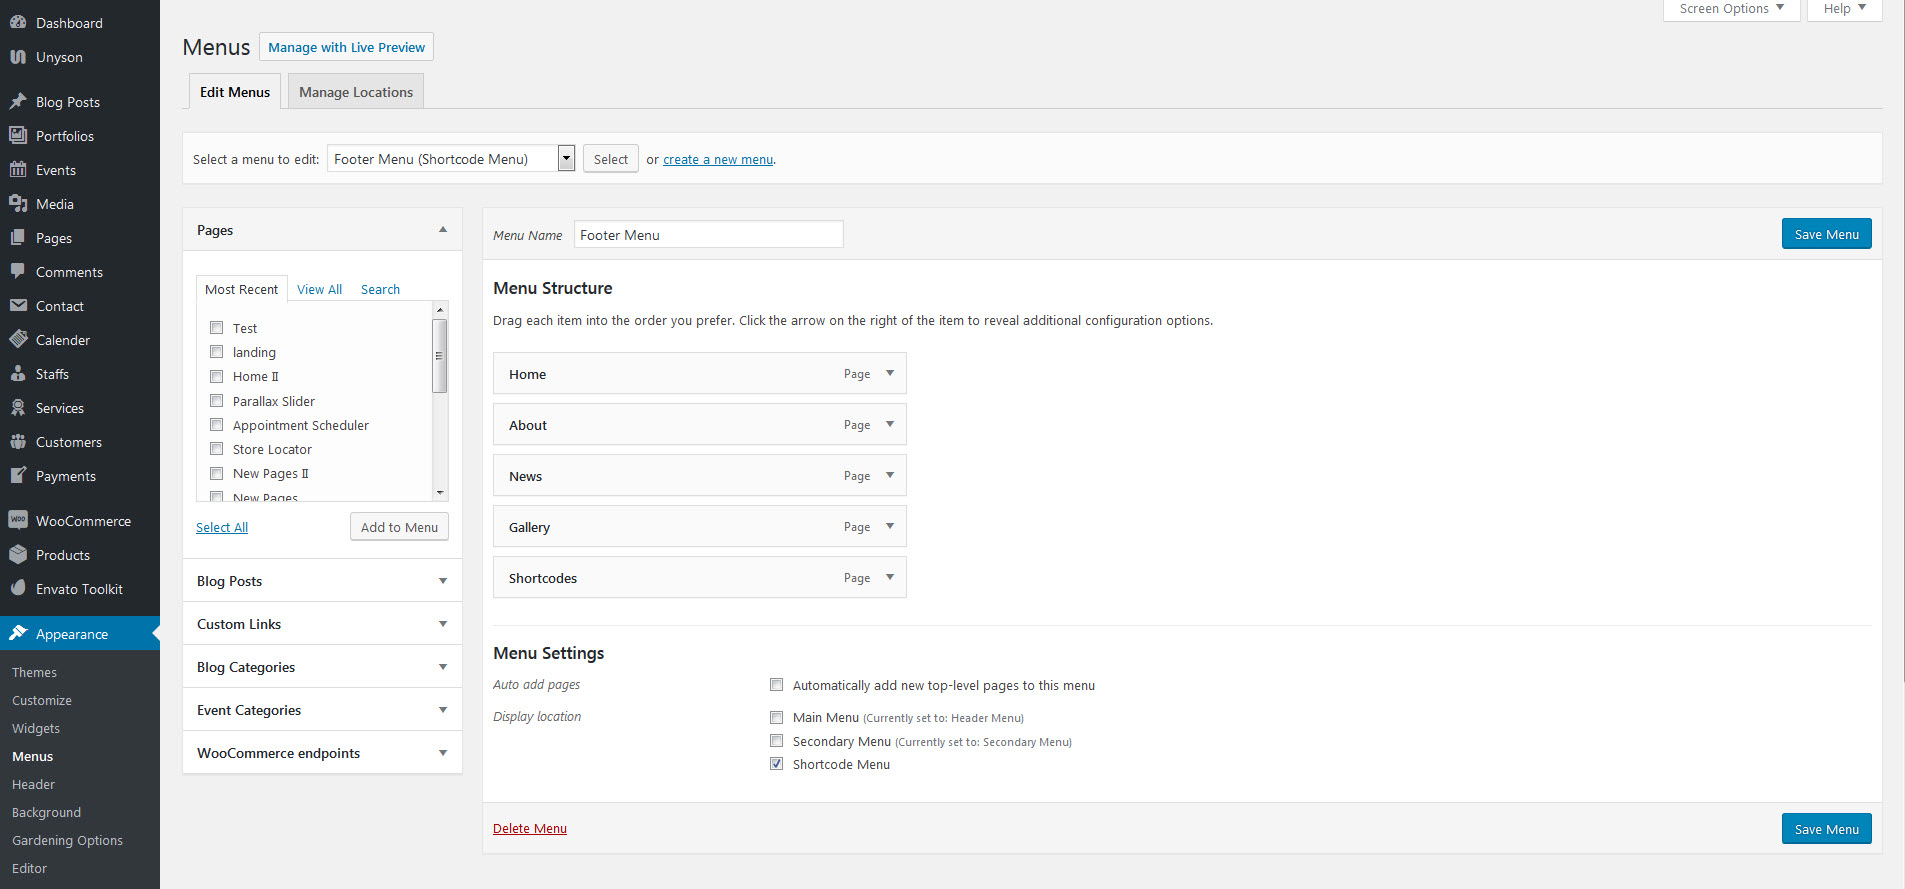Screen dimensions: 1905x889
Task: Open the Help dropdown
Action: (x=1845, y=9)
